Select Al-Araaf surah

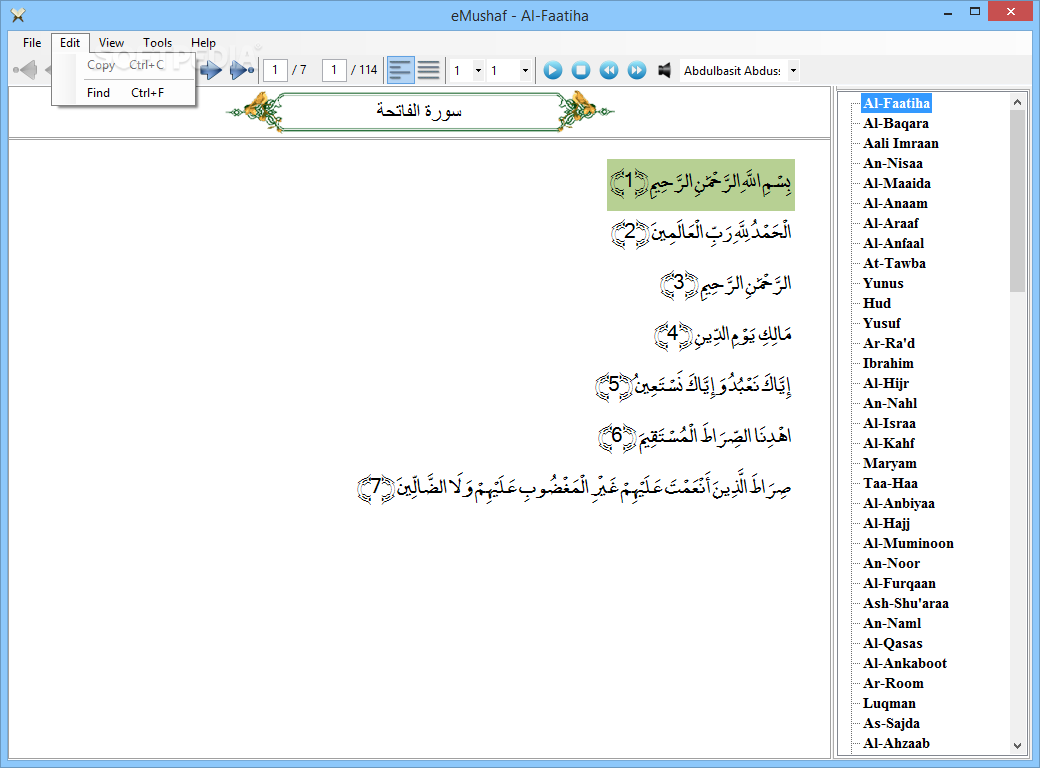click(891, 224)
